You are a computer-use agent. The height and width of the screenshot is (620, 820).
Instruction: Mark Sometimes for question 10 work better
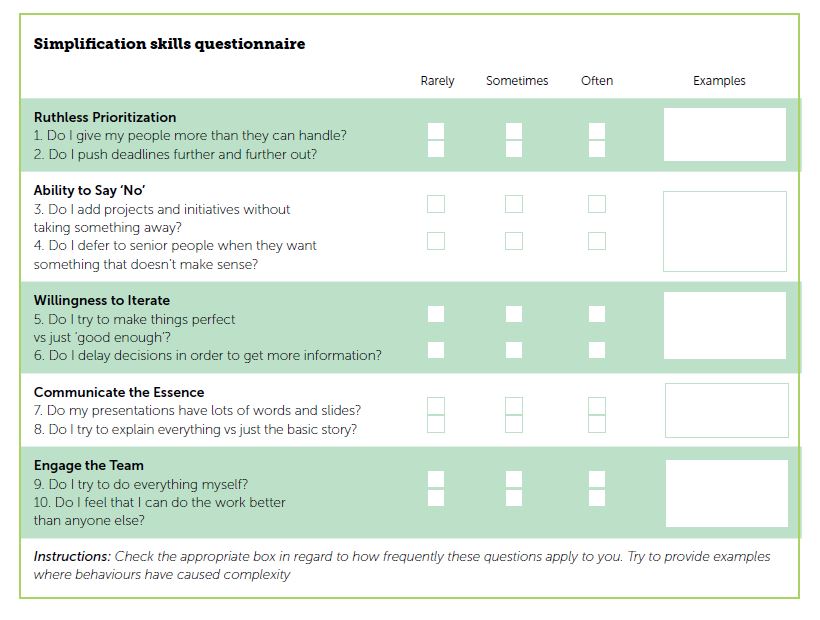click(514, 498)
